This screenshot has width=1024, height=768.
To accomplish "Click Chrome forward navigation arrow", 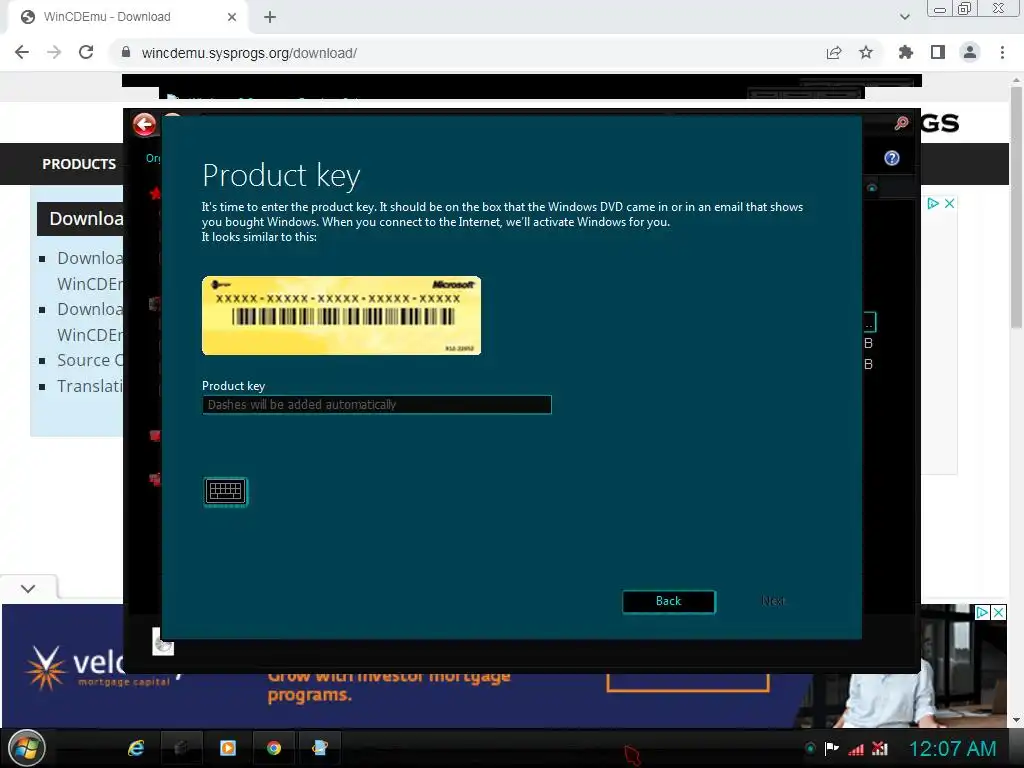I will click(x=54, y=52).
